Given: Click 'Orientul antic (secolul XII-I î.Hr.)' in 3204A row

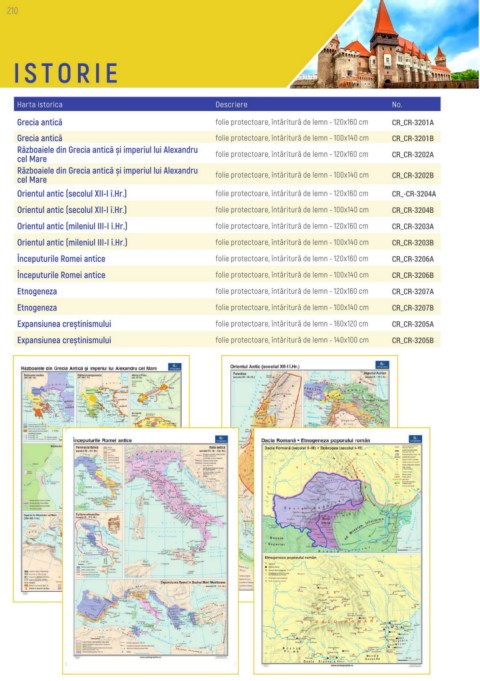Looking at the screenshot, I should point(72,194).
